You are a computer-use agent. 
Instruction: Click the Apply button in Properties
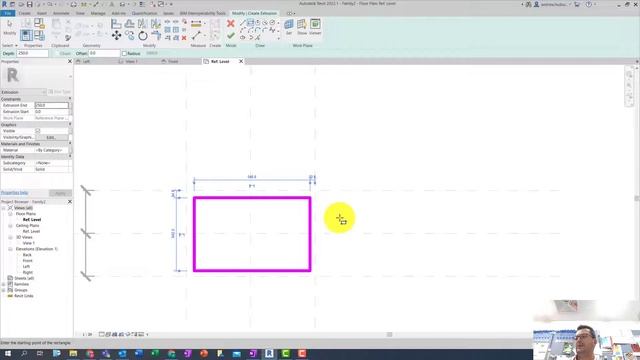tap(60, 193)
